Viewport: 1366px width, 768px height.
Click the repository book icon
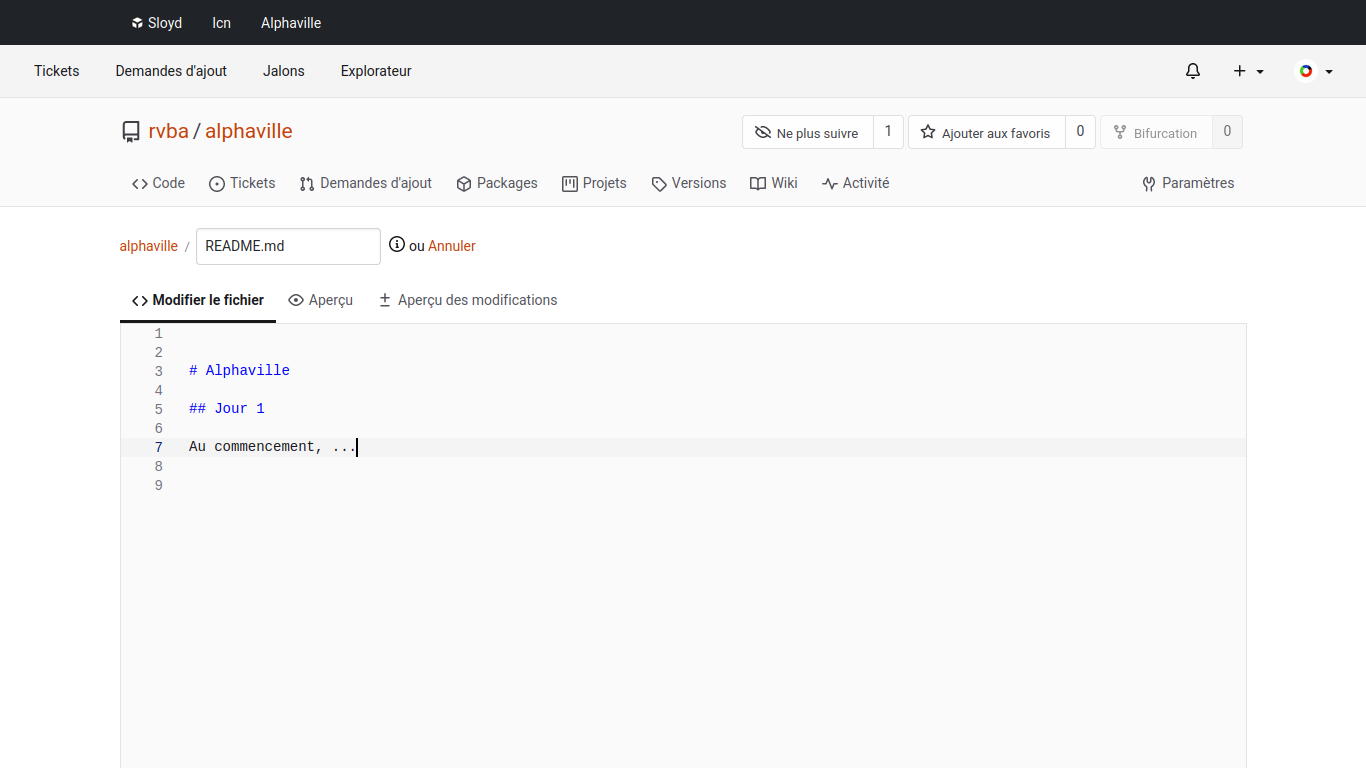point(131,132)
